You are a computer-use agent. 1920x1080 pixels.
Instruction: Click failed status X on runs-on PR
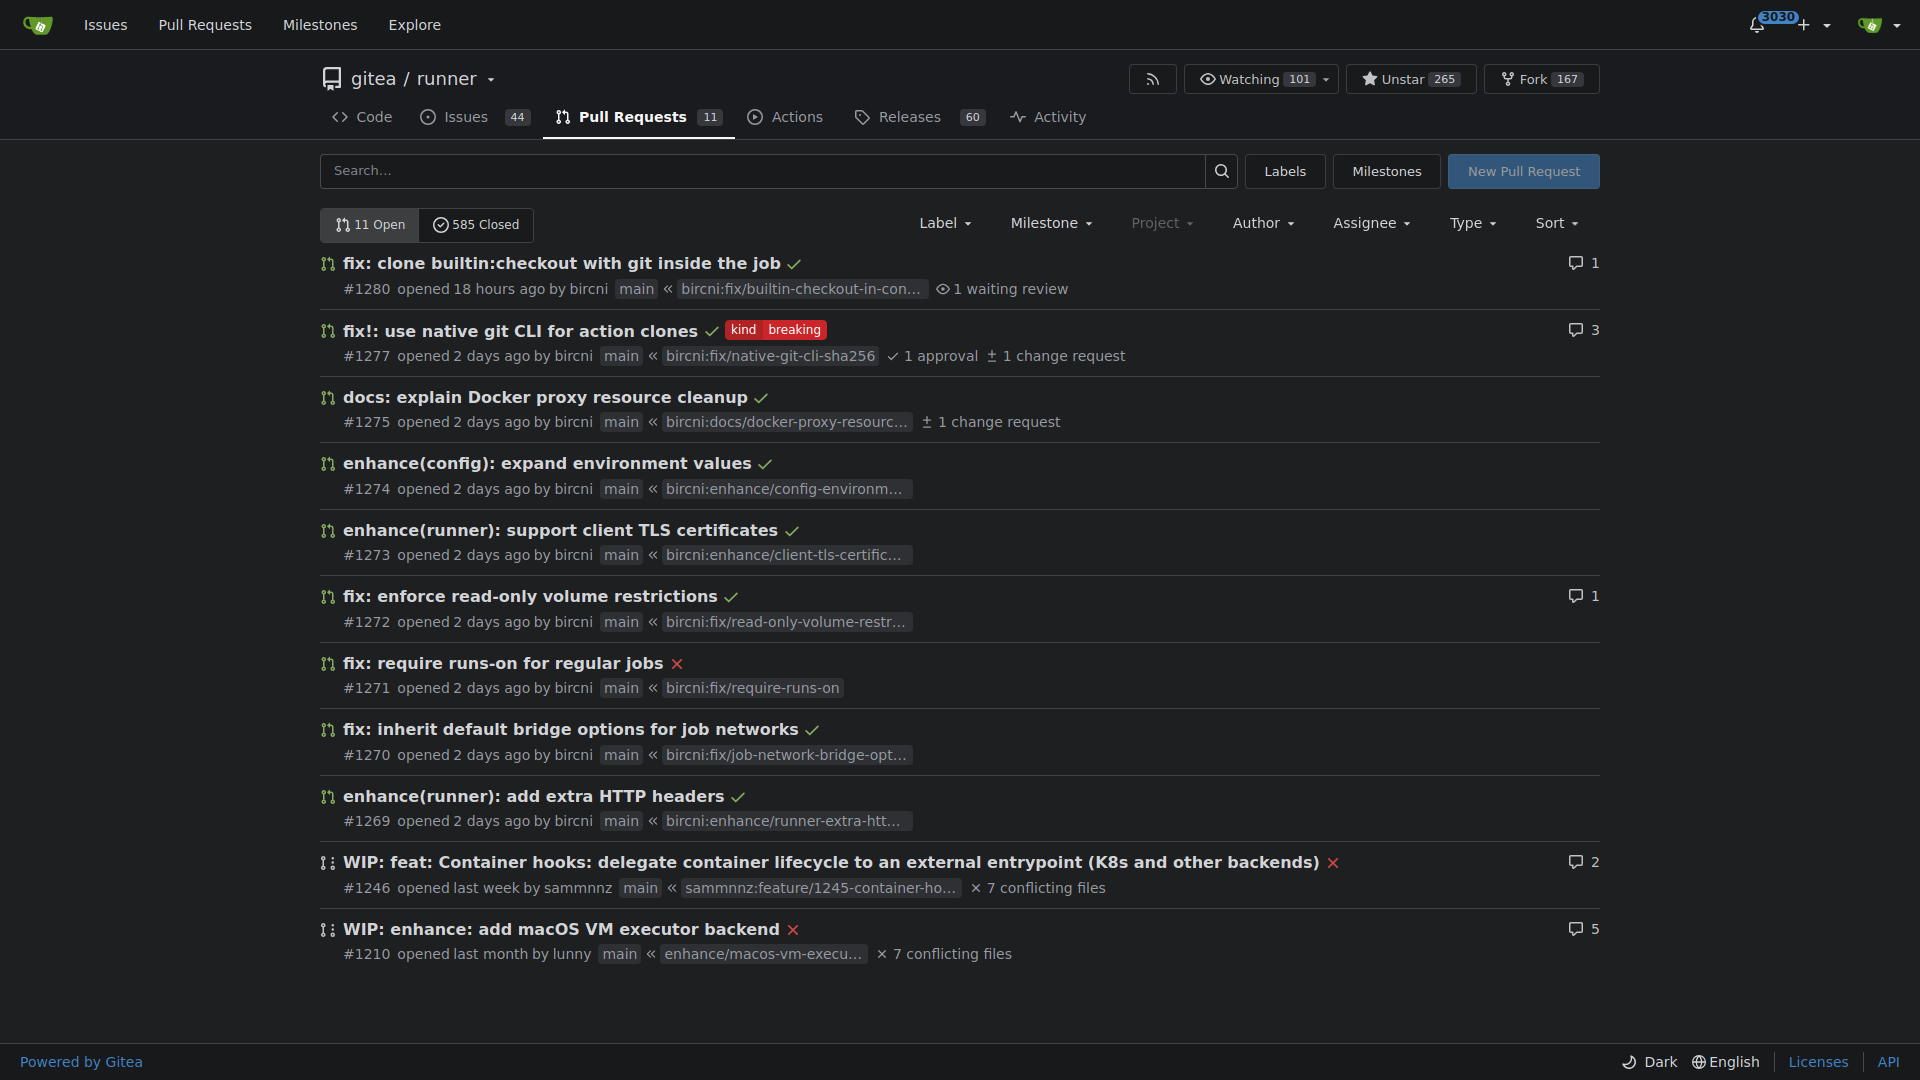677,664
